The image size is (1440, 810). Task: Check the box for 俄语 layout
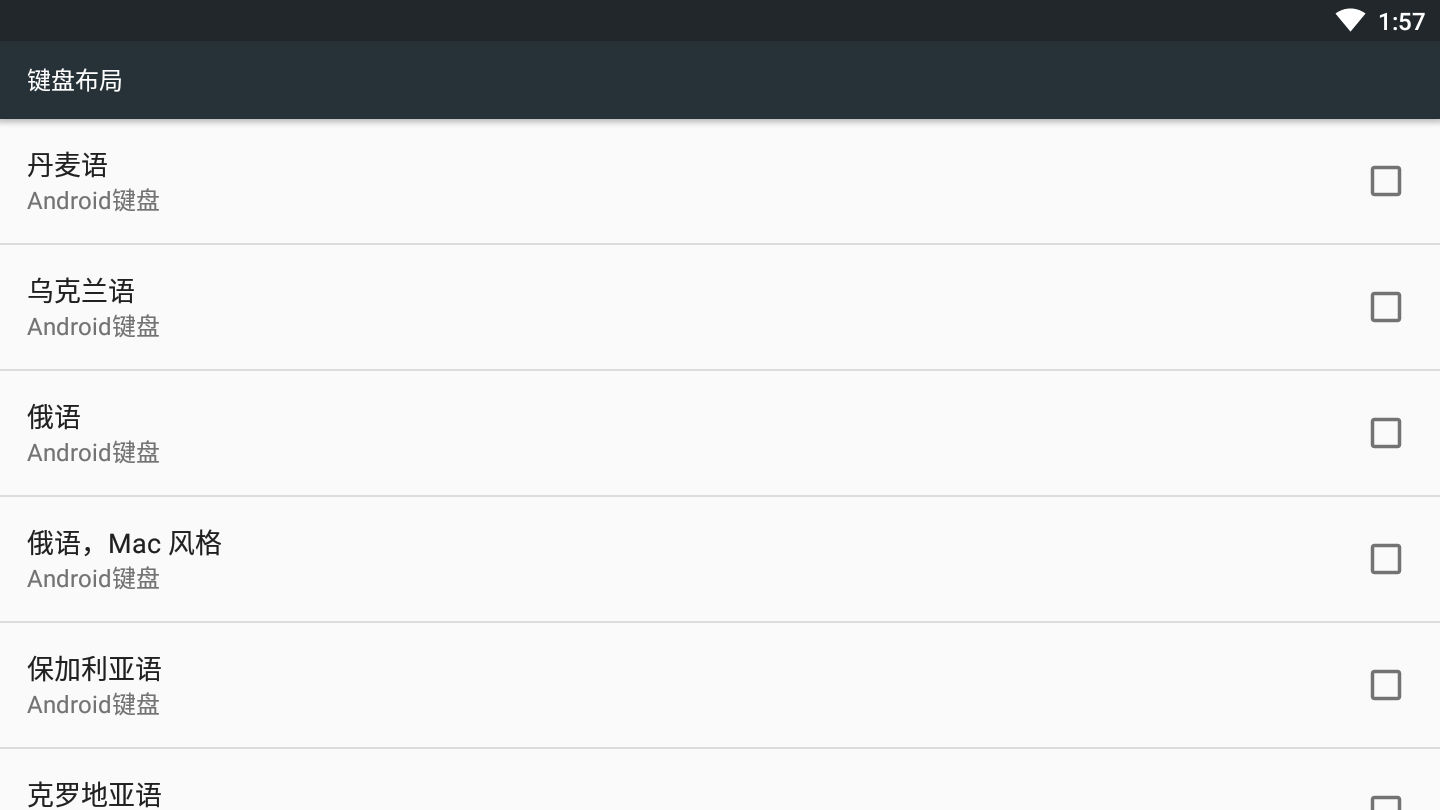(x=1385, y=433)
